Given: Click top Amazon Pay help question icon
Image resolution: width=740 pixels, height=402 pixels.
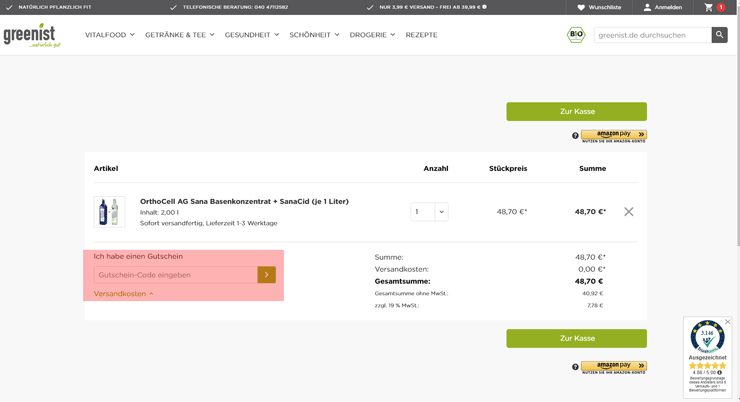Looking at the screenshot, I should point(575,136).
